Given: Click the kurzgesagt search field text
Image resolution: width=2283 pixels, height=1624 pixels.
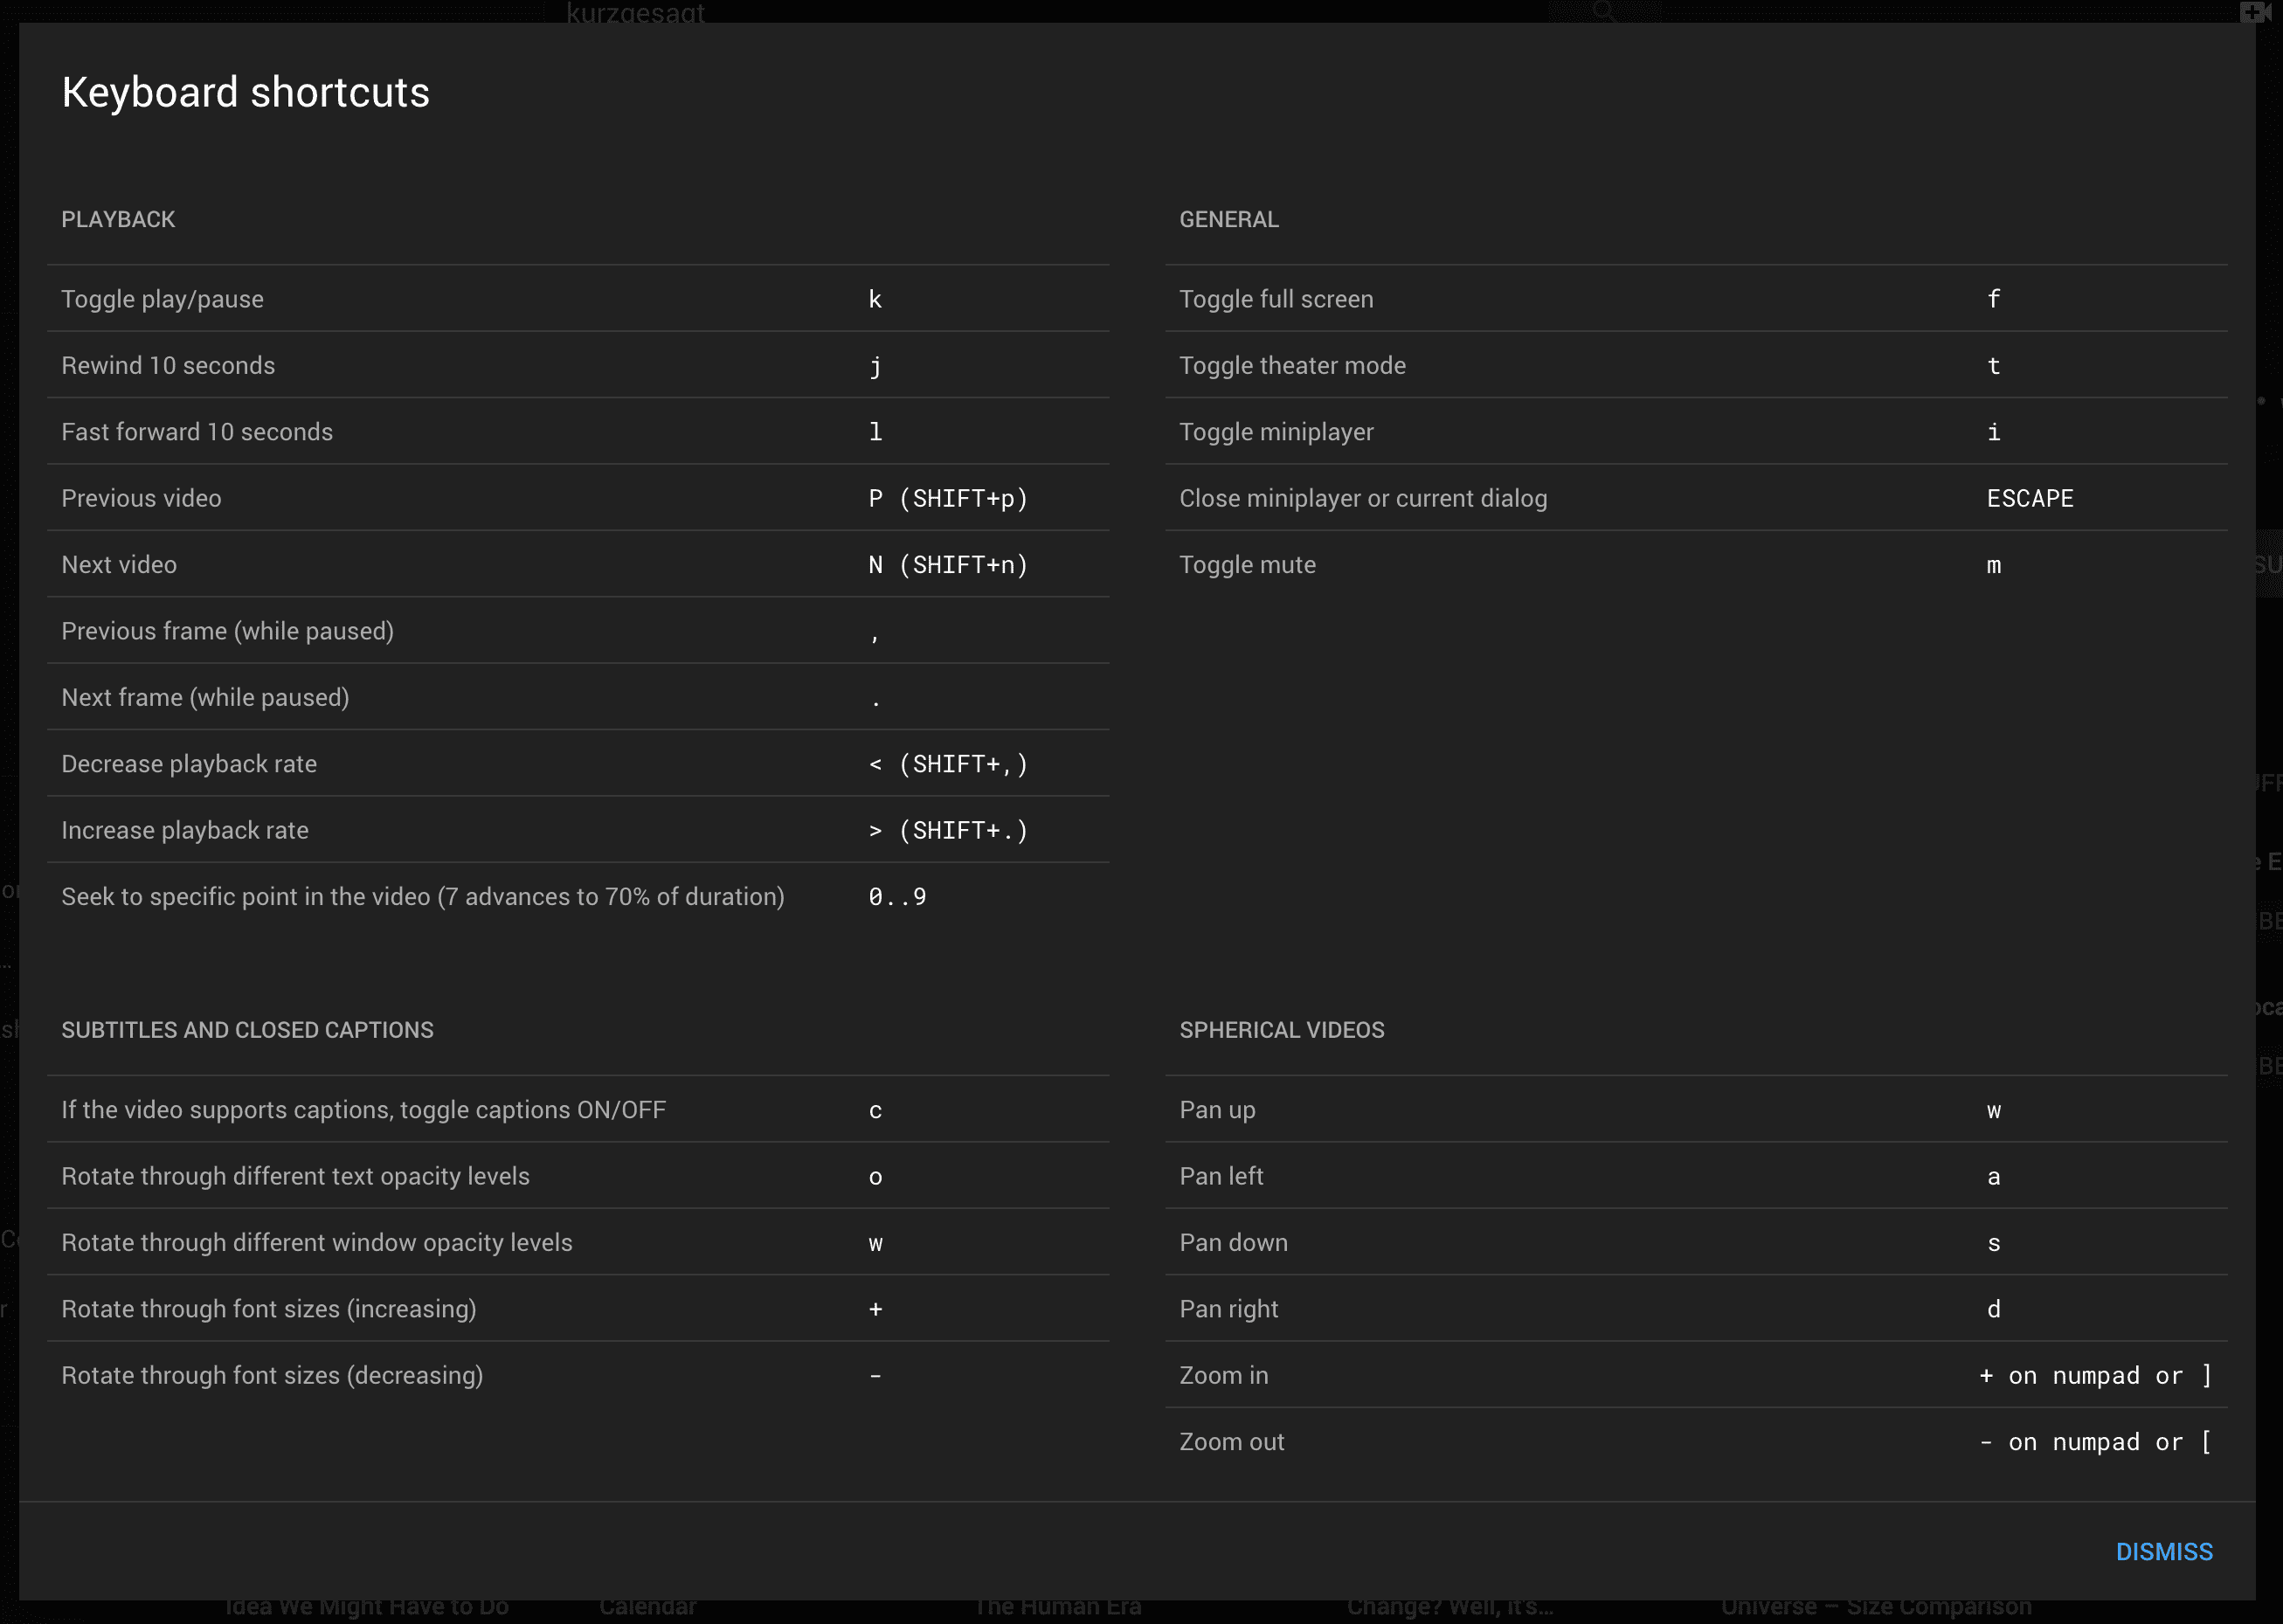Looking at the screenshot, I should point(635,12).
